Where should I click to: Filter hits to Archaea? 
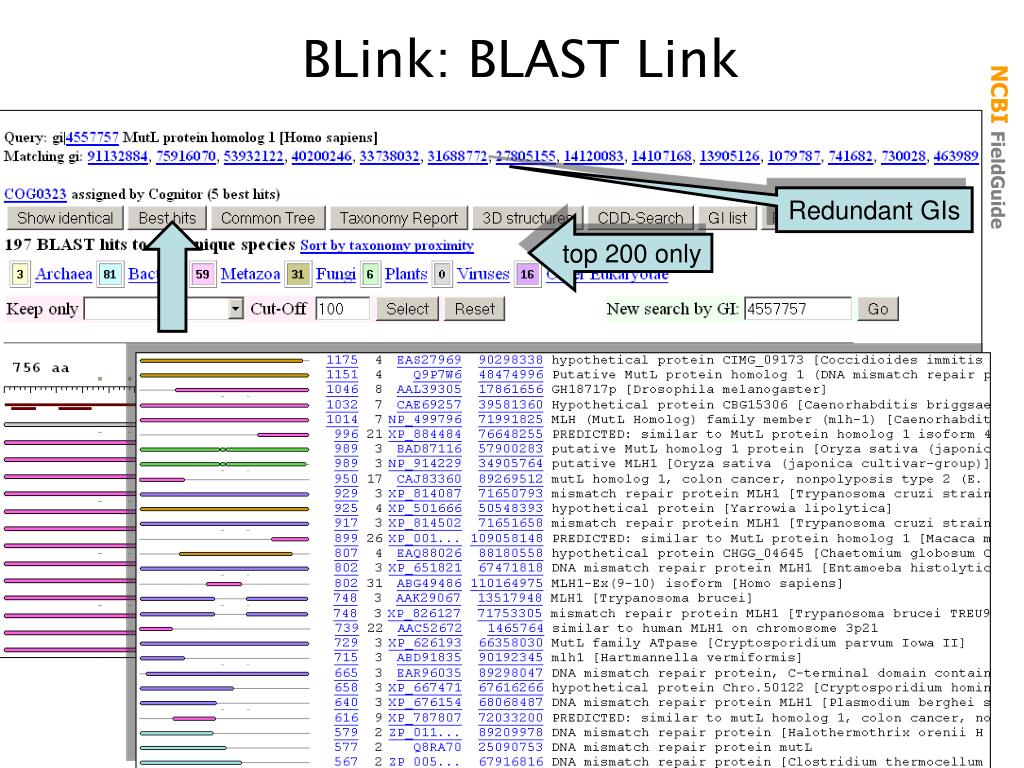[x=63, y=274]
